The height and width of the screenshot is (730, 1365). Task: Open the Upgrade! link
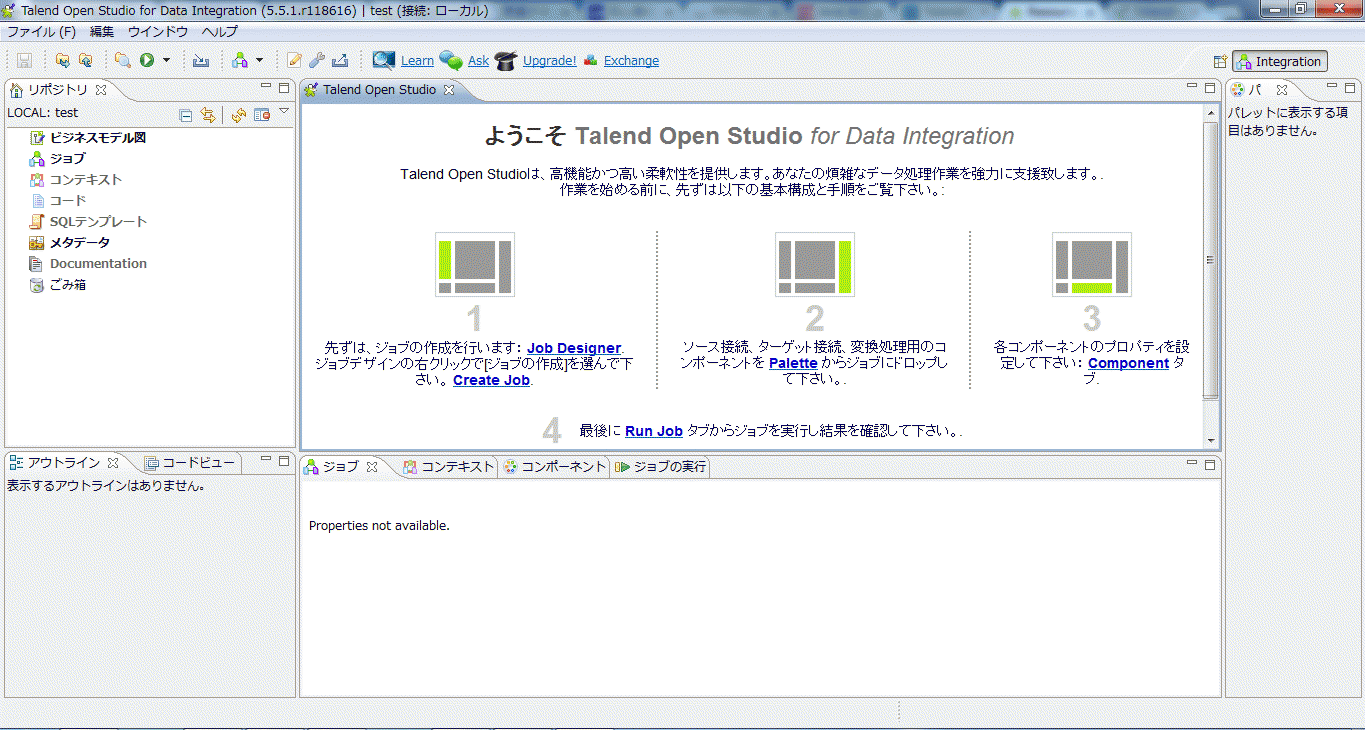549,61
